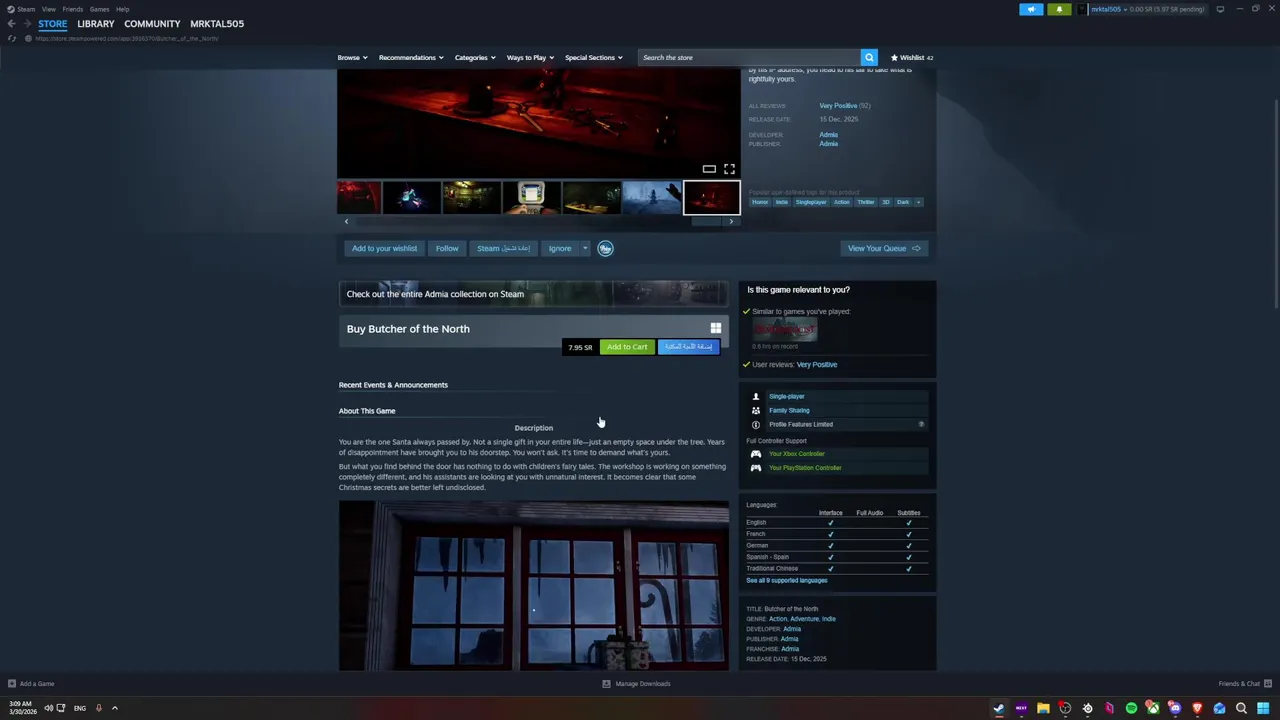Open the MRKTAL505 profile tab
This screenshot has width=1280, height=720.
(217, 24)
